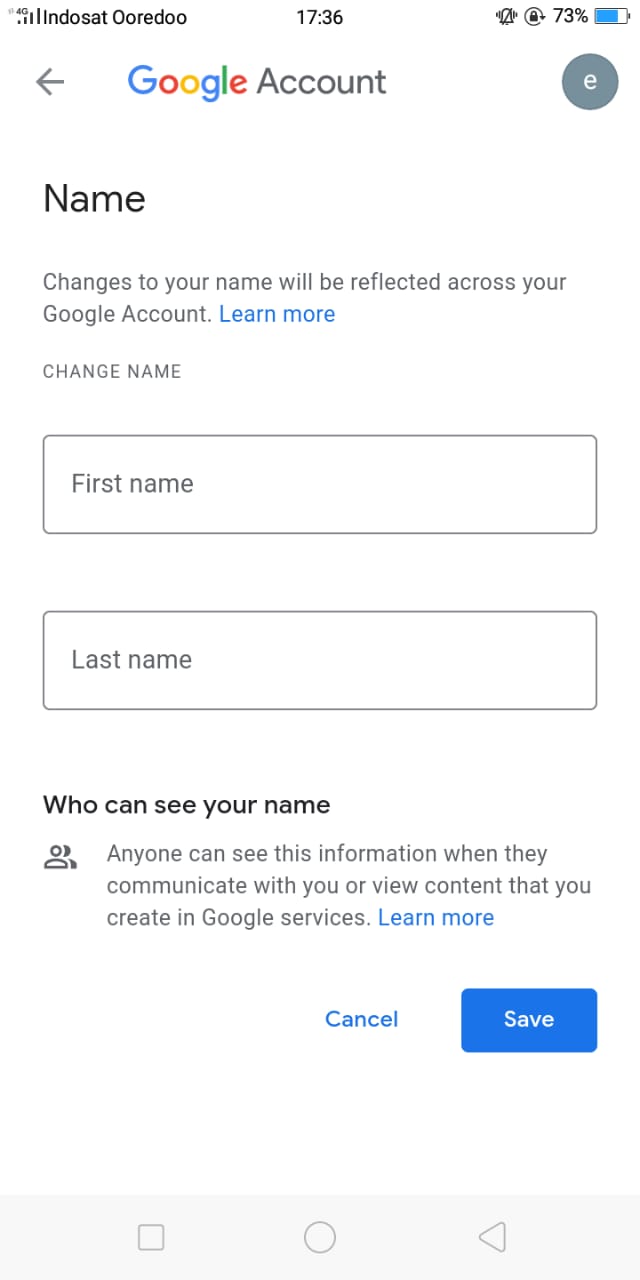640x1280 pixels.
Task: Tap the muted vibrate status icon
Action: pos(506,17)
